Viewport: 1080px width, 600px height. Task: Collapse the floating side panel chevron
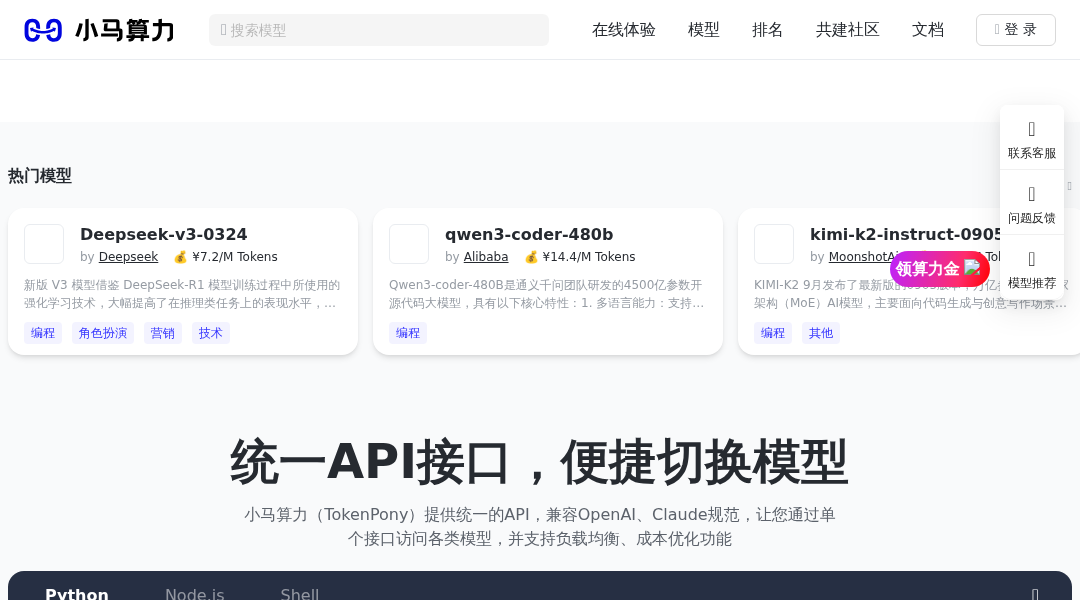[1069, 186]
